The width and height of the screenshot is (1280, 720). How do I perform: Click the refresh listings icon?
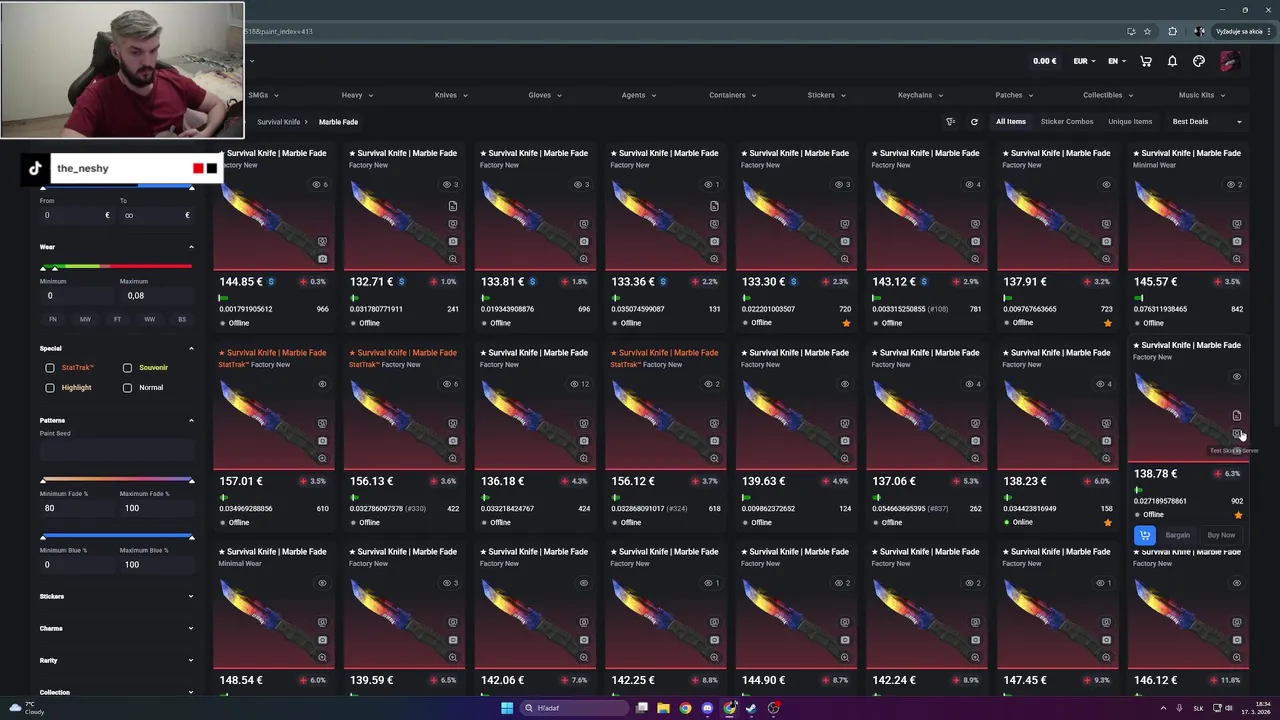[x=974, y=122]
